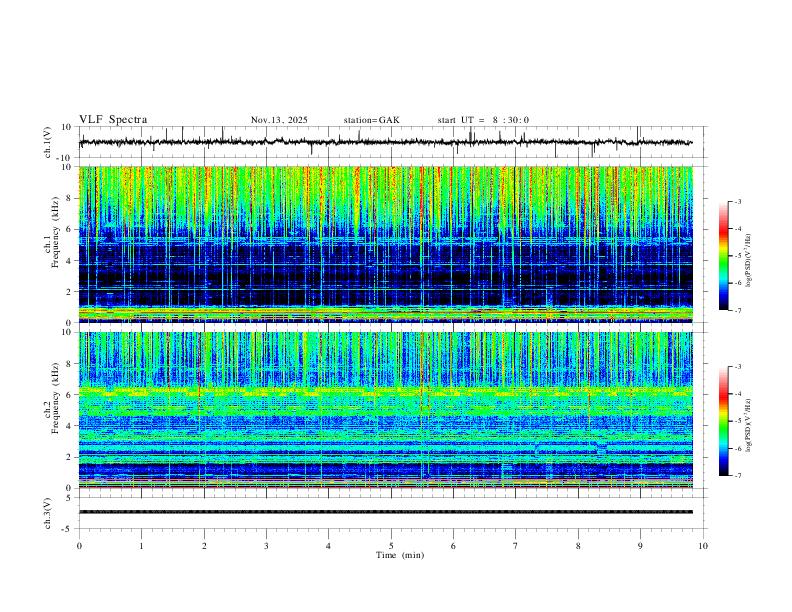The image size is (792, 612).
Task: Click the upper colorbar's log(PSD) label
Action: coord(749,261)
